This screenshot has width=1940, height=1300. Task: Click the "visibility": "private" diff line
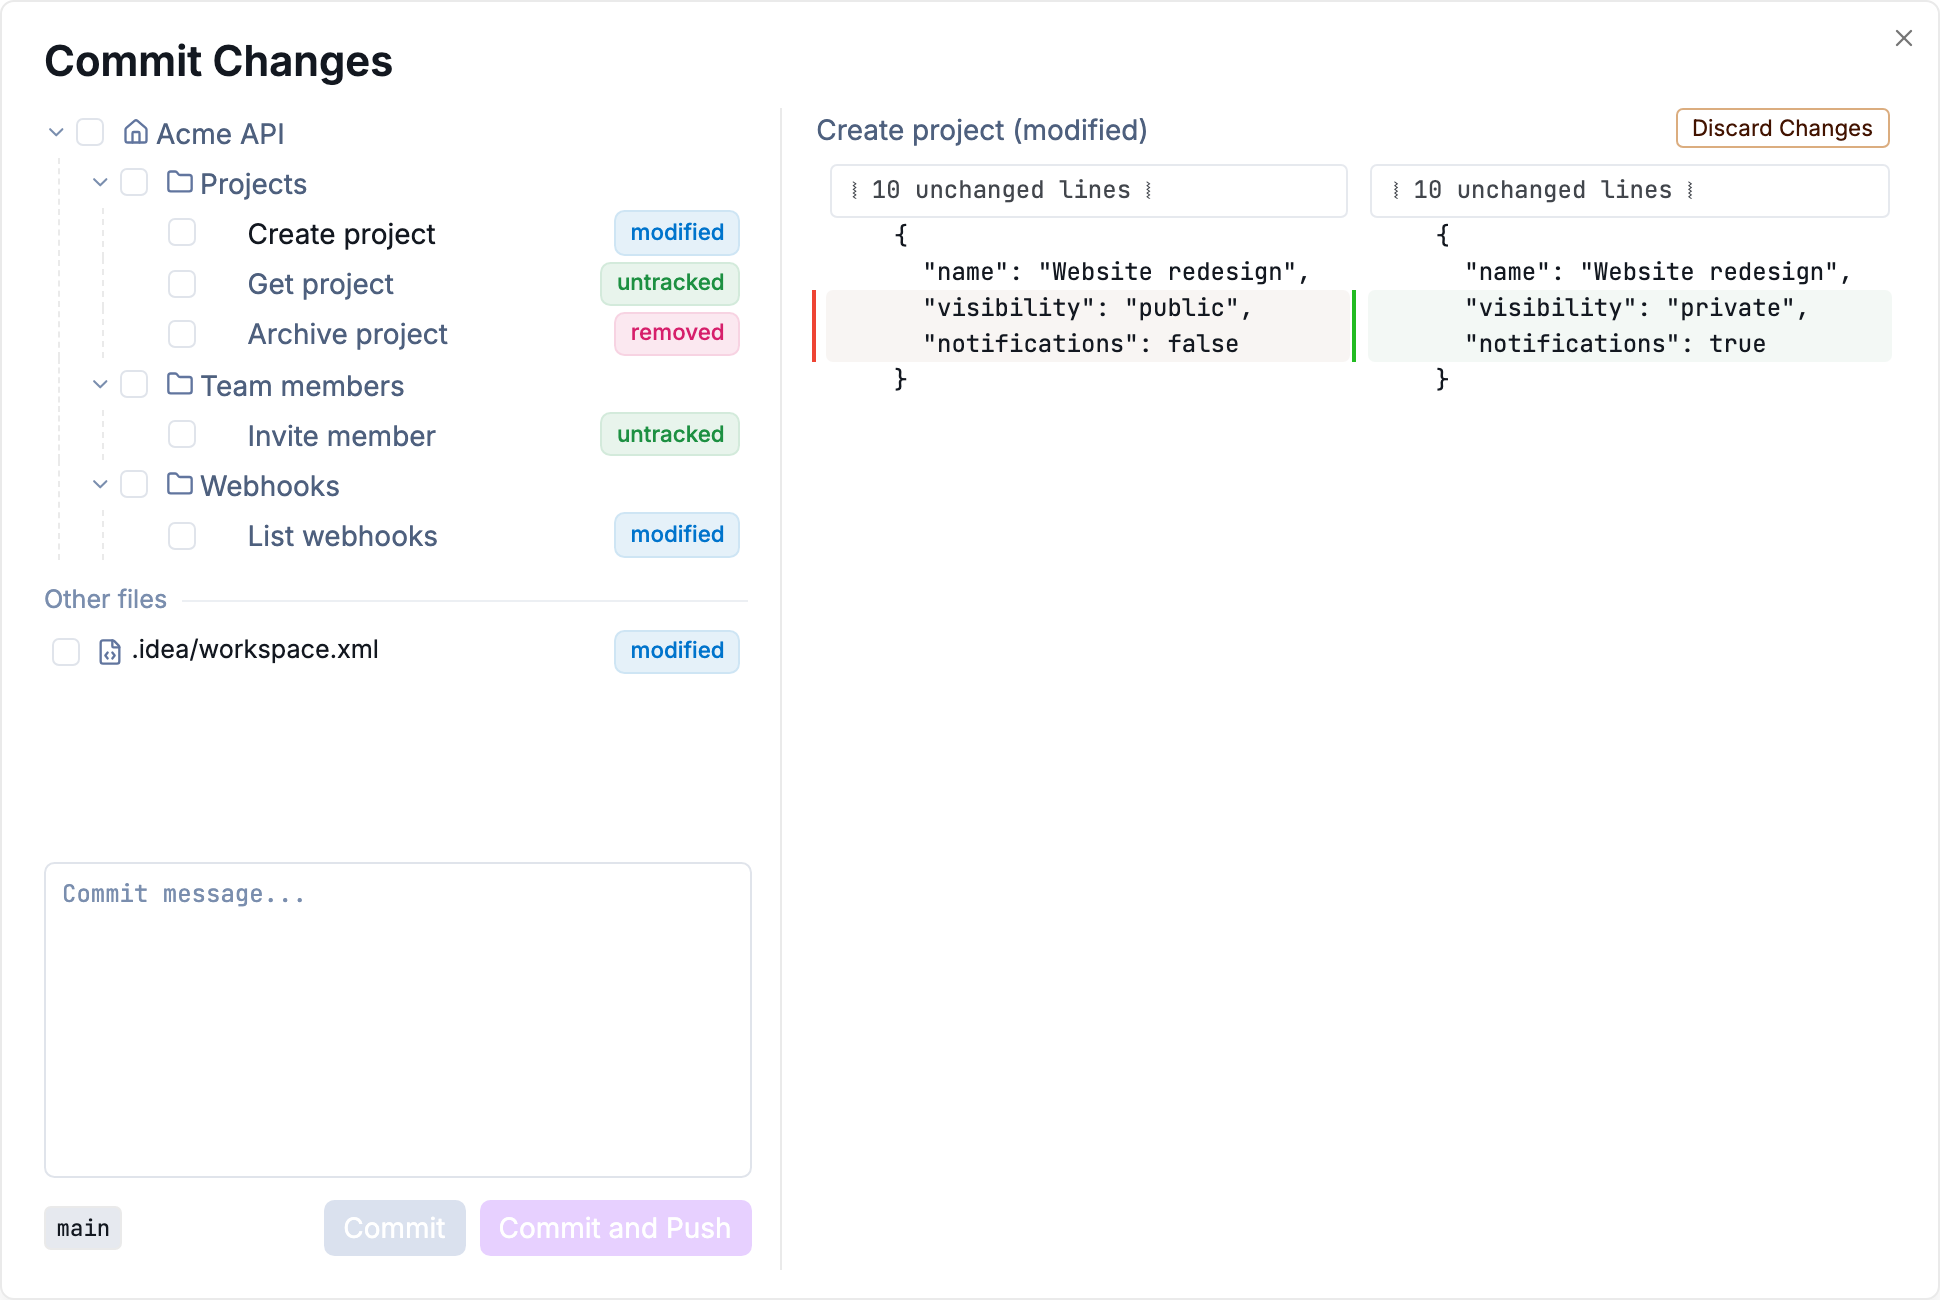coord(1630,308)
